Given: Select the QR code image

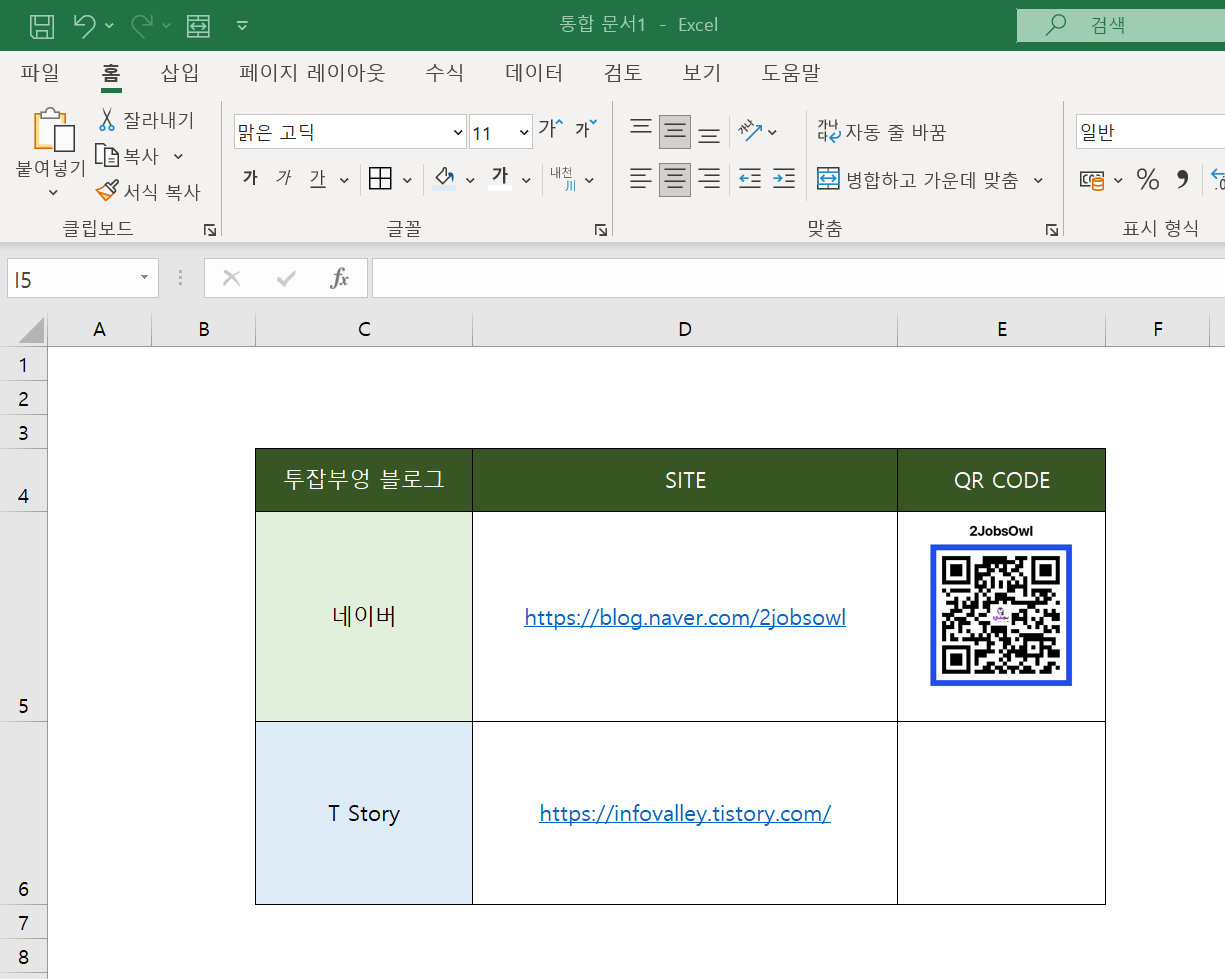Looking at the screenshot, I should (x=1001, y=614).
